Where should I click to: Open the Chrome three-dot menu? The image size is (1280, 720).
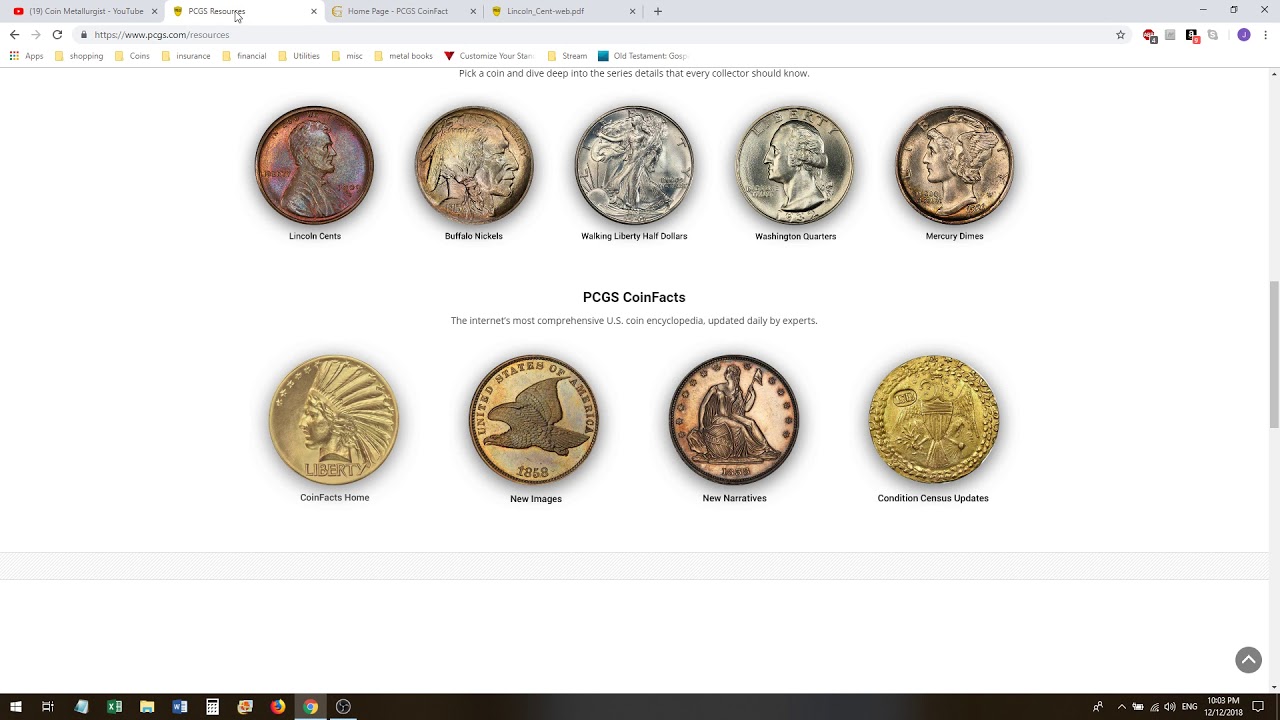coord(1266,35)
